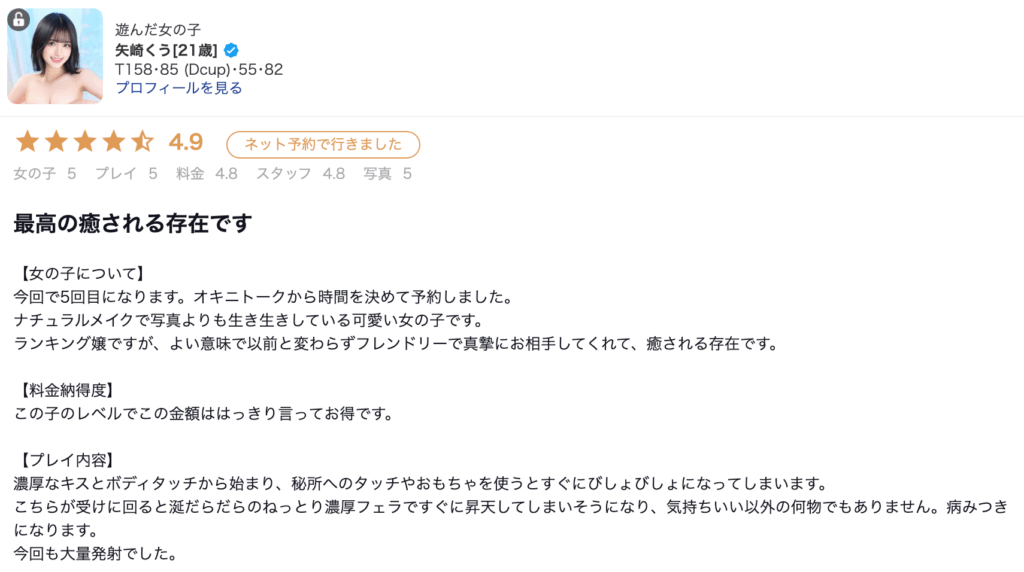Screen dimensions: 1024x572
Task: Open the profile photo thumbnail
Action: point(55,57)
